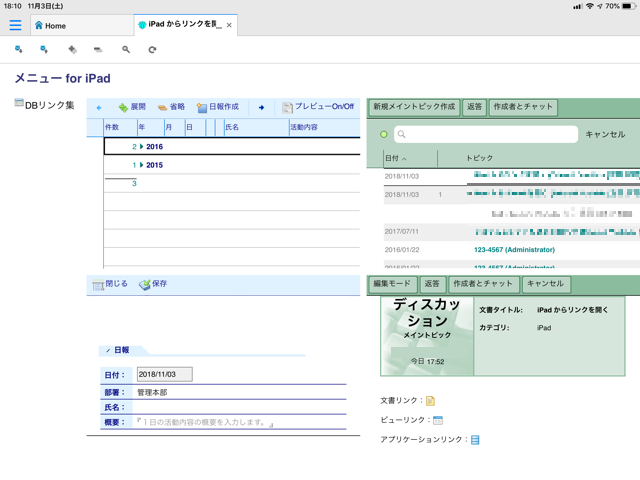This screenshot has width=640, height=480.
Task: Open search with the magnifier toolbar icon
Action: tap(126, 49)
